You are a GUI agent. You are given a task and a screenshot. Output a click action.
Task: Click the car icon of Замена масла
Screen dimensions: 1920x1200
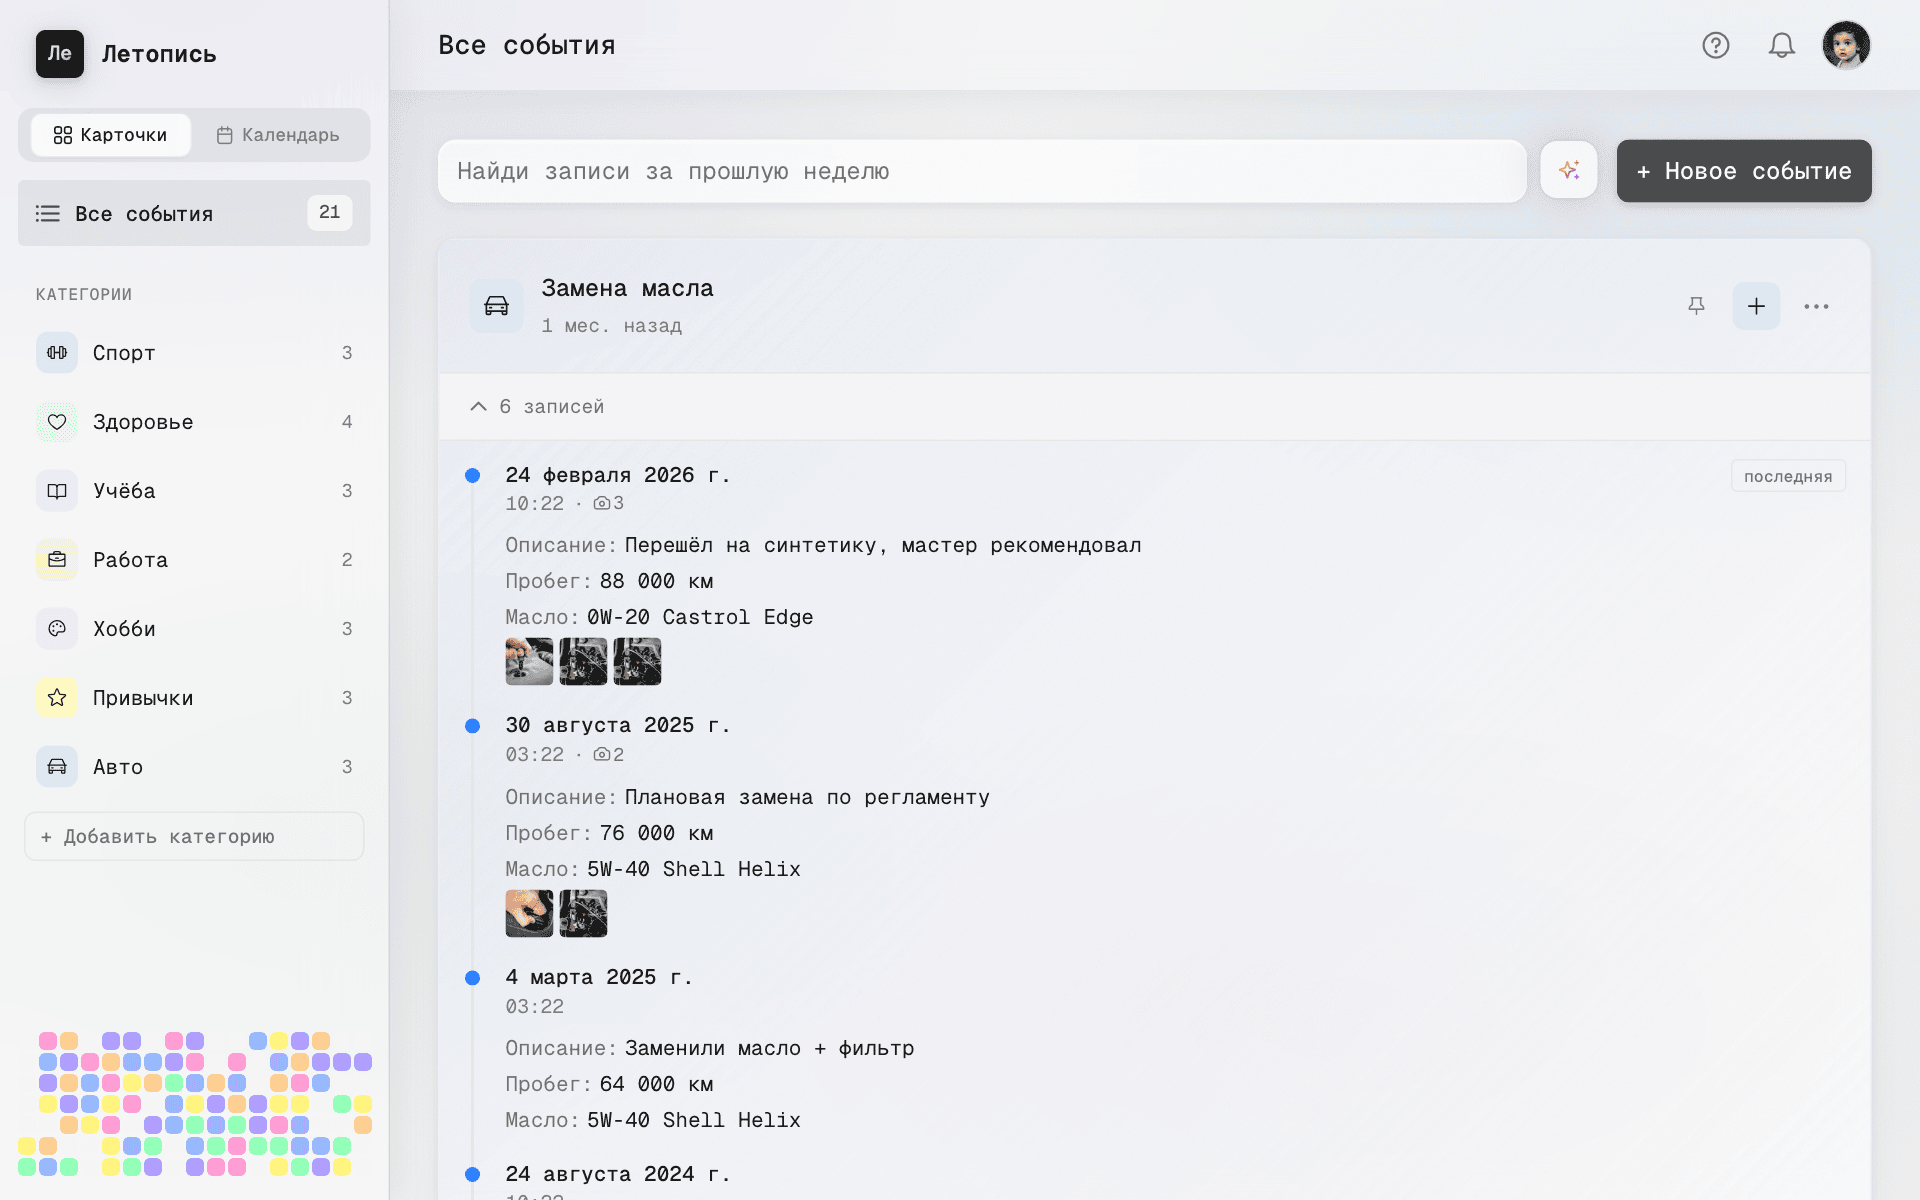tap(496, 306)
